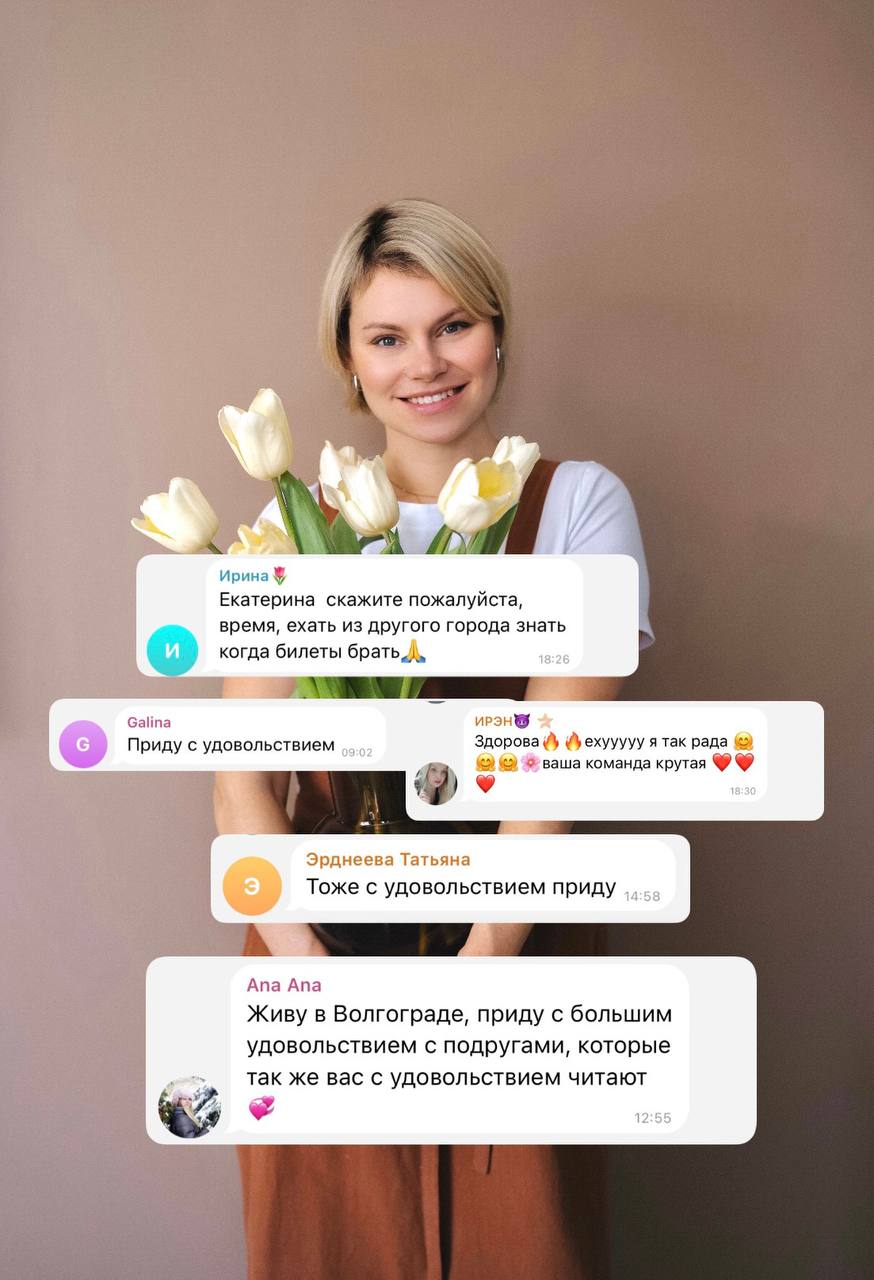This screenshot has height=1280, width=874.
Task: Select the message mentioning Волгограде
Action: pos(460,1049)
